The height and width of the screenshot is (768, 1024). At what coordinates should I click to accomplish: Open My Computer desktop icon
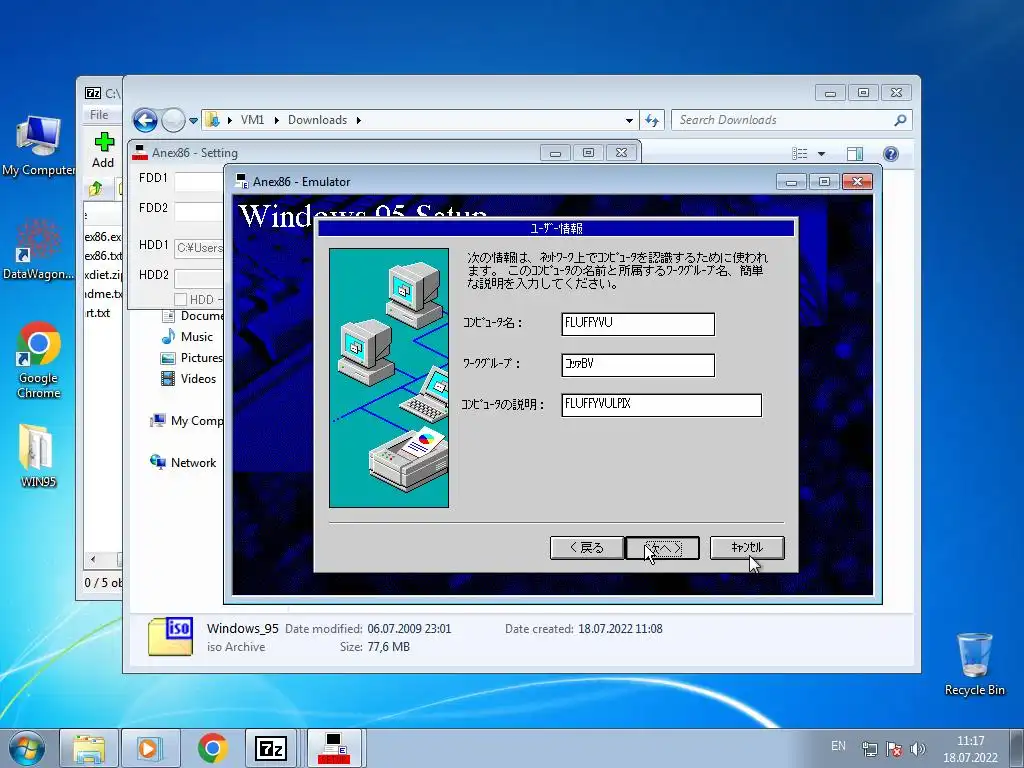click(38, 146)
